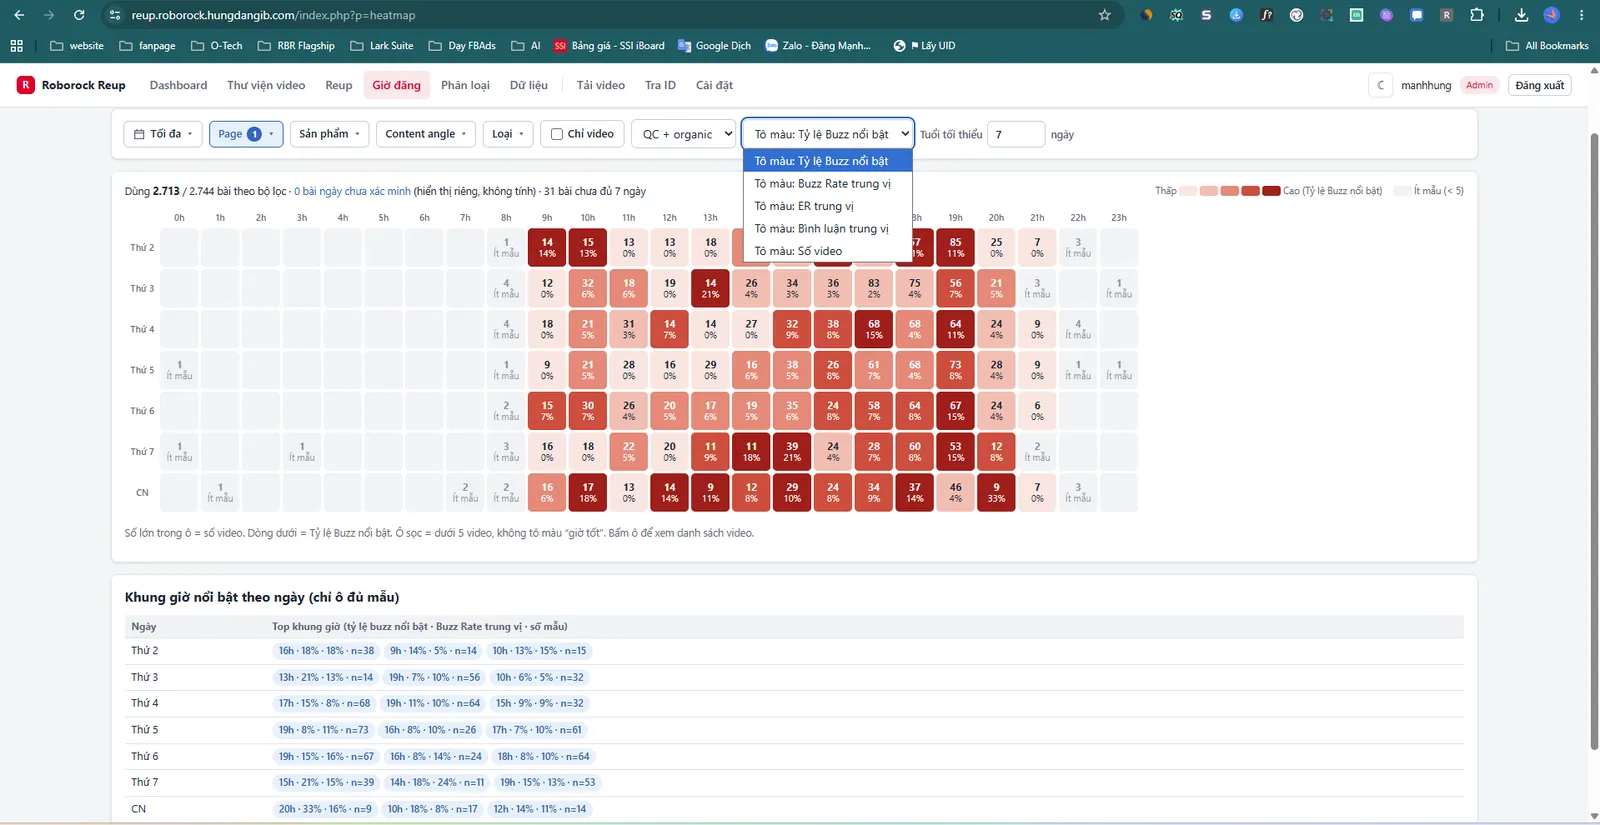Open the Chrome profile avatar
The height and width of the screenshot is (825, 1600).
coord(1552,15)
